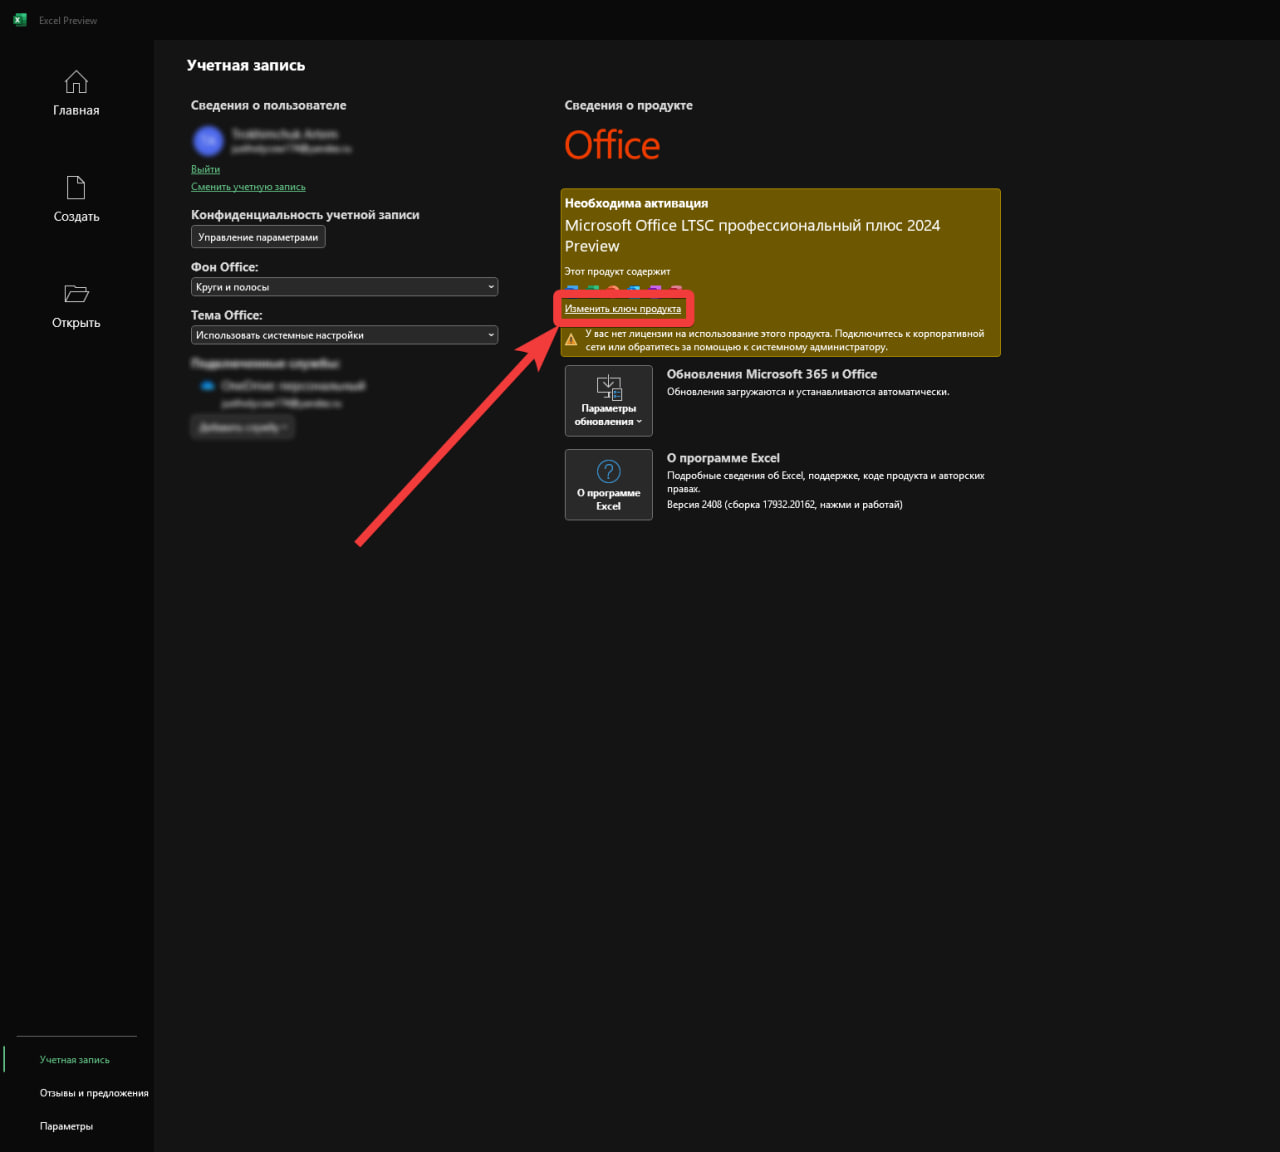The height and width of the screenshot is (1152, 1280).
Task: Expand the Тема Office dropdown
Action: coord(344,335)
